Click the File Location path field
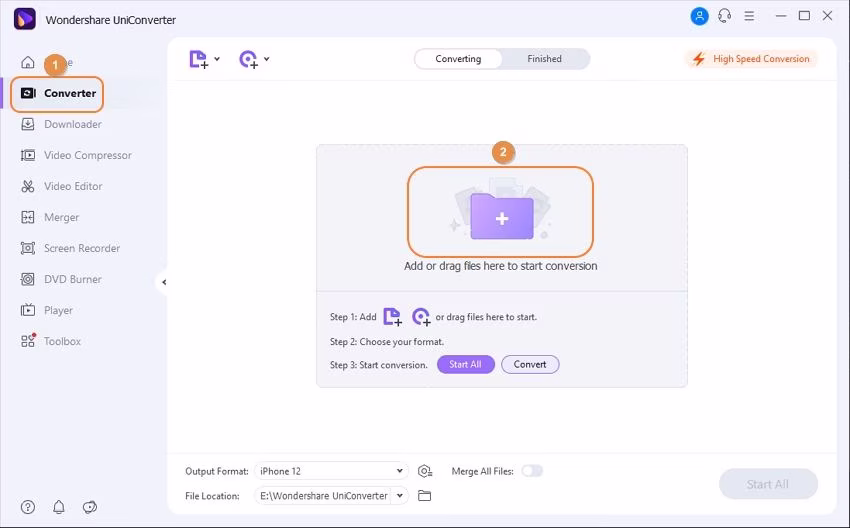The image size is (850, 528). pyautogui.click(x=324, y=495)
